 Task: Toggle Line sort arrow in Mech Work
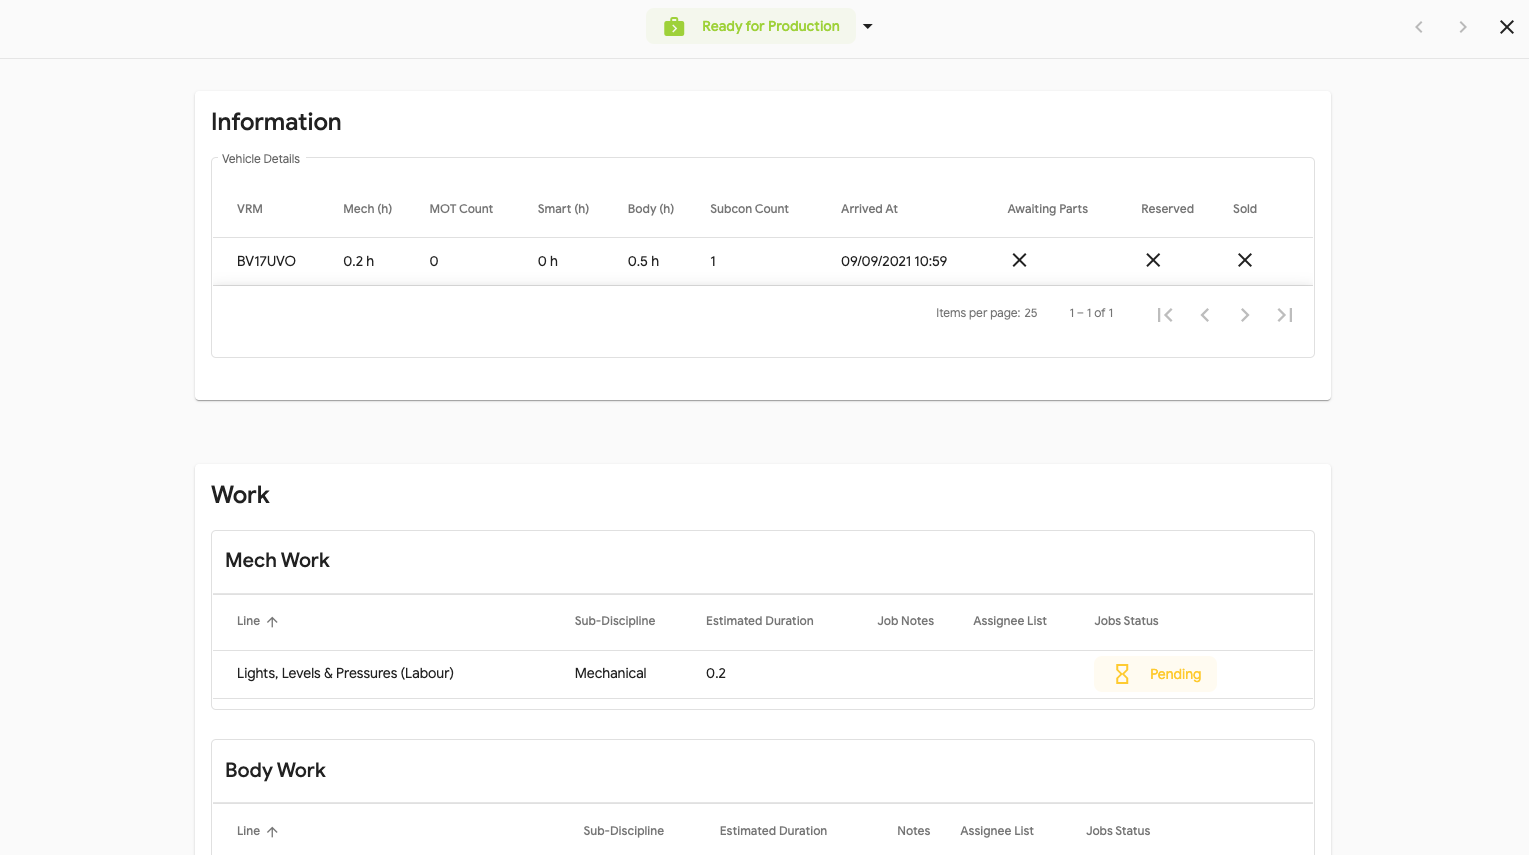[x=272, y=622]
